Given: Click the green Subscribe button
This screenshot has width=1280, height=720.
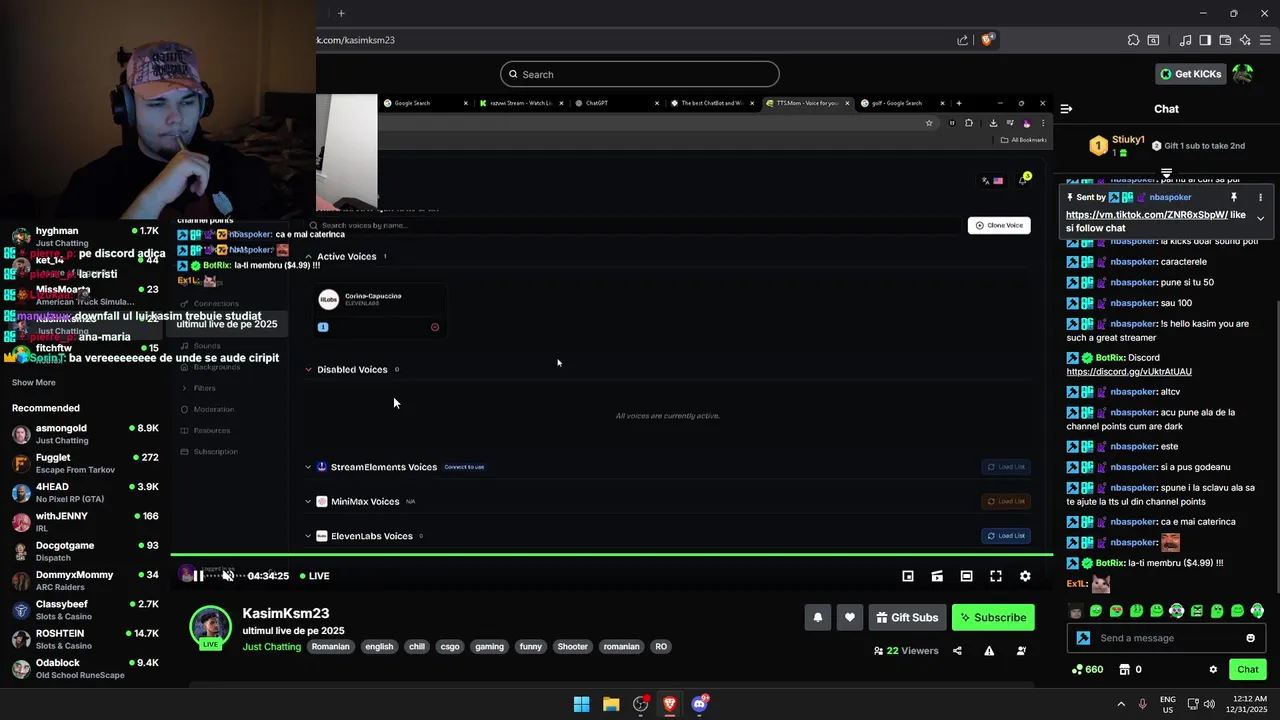Looking at the screenshot, I should tap(993, 618).
